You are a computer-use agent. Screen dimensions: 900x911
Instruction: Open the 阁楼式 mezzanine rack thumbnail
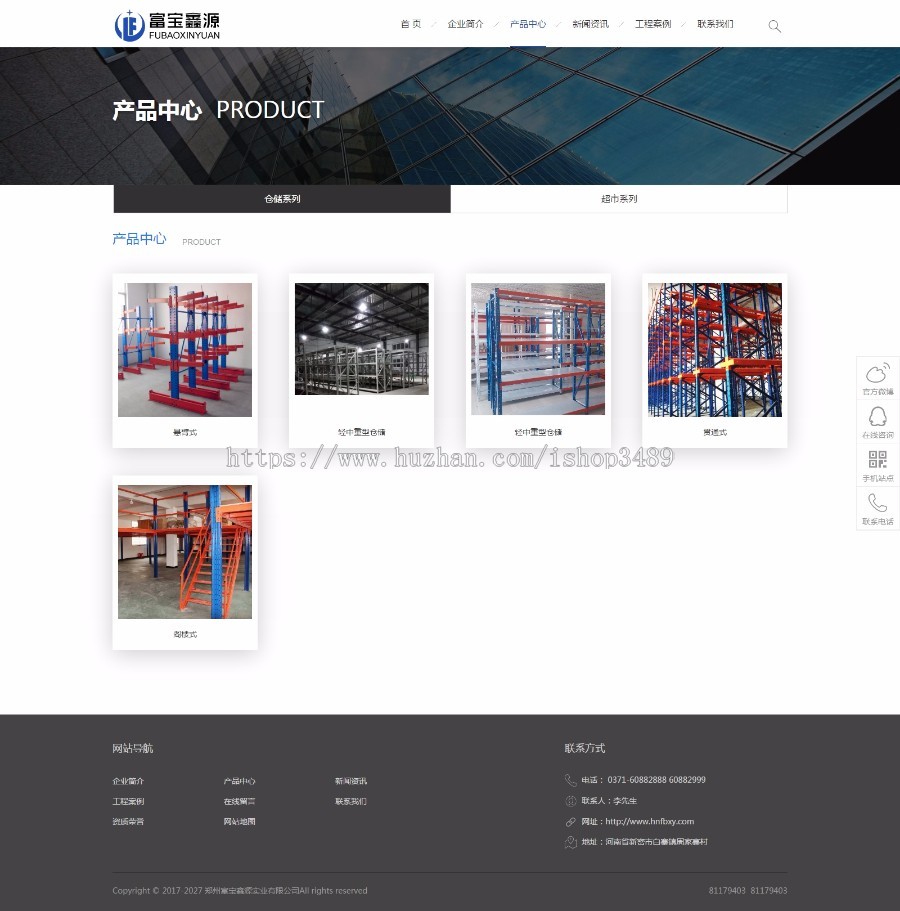185,552
